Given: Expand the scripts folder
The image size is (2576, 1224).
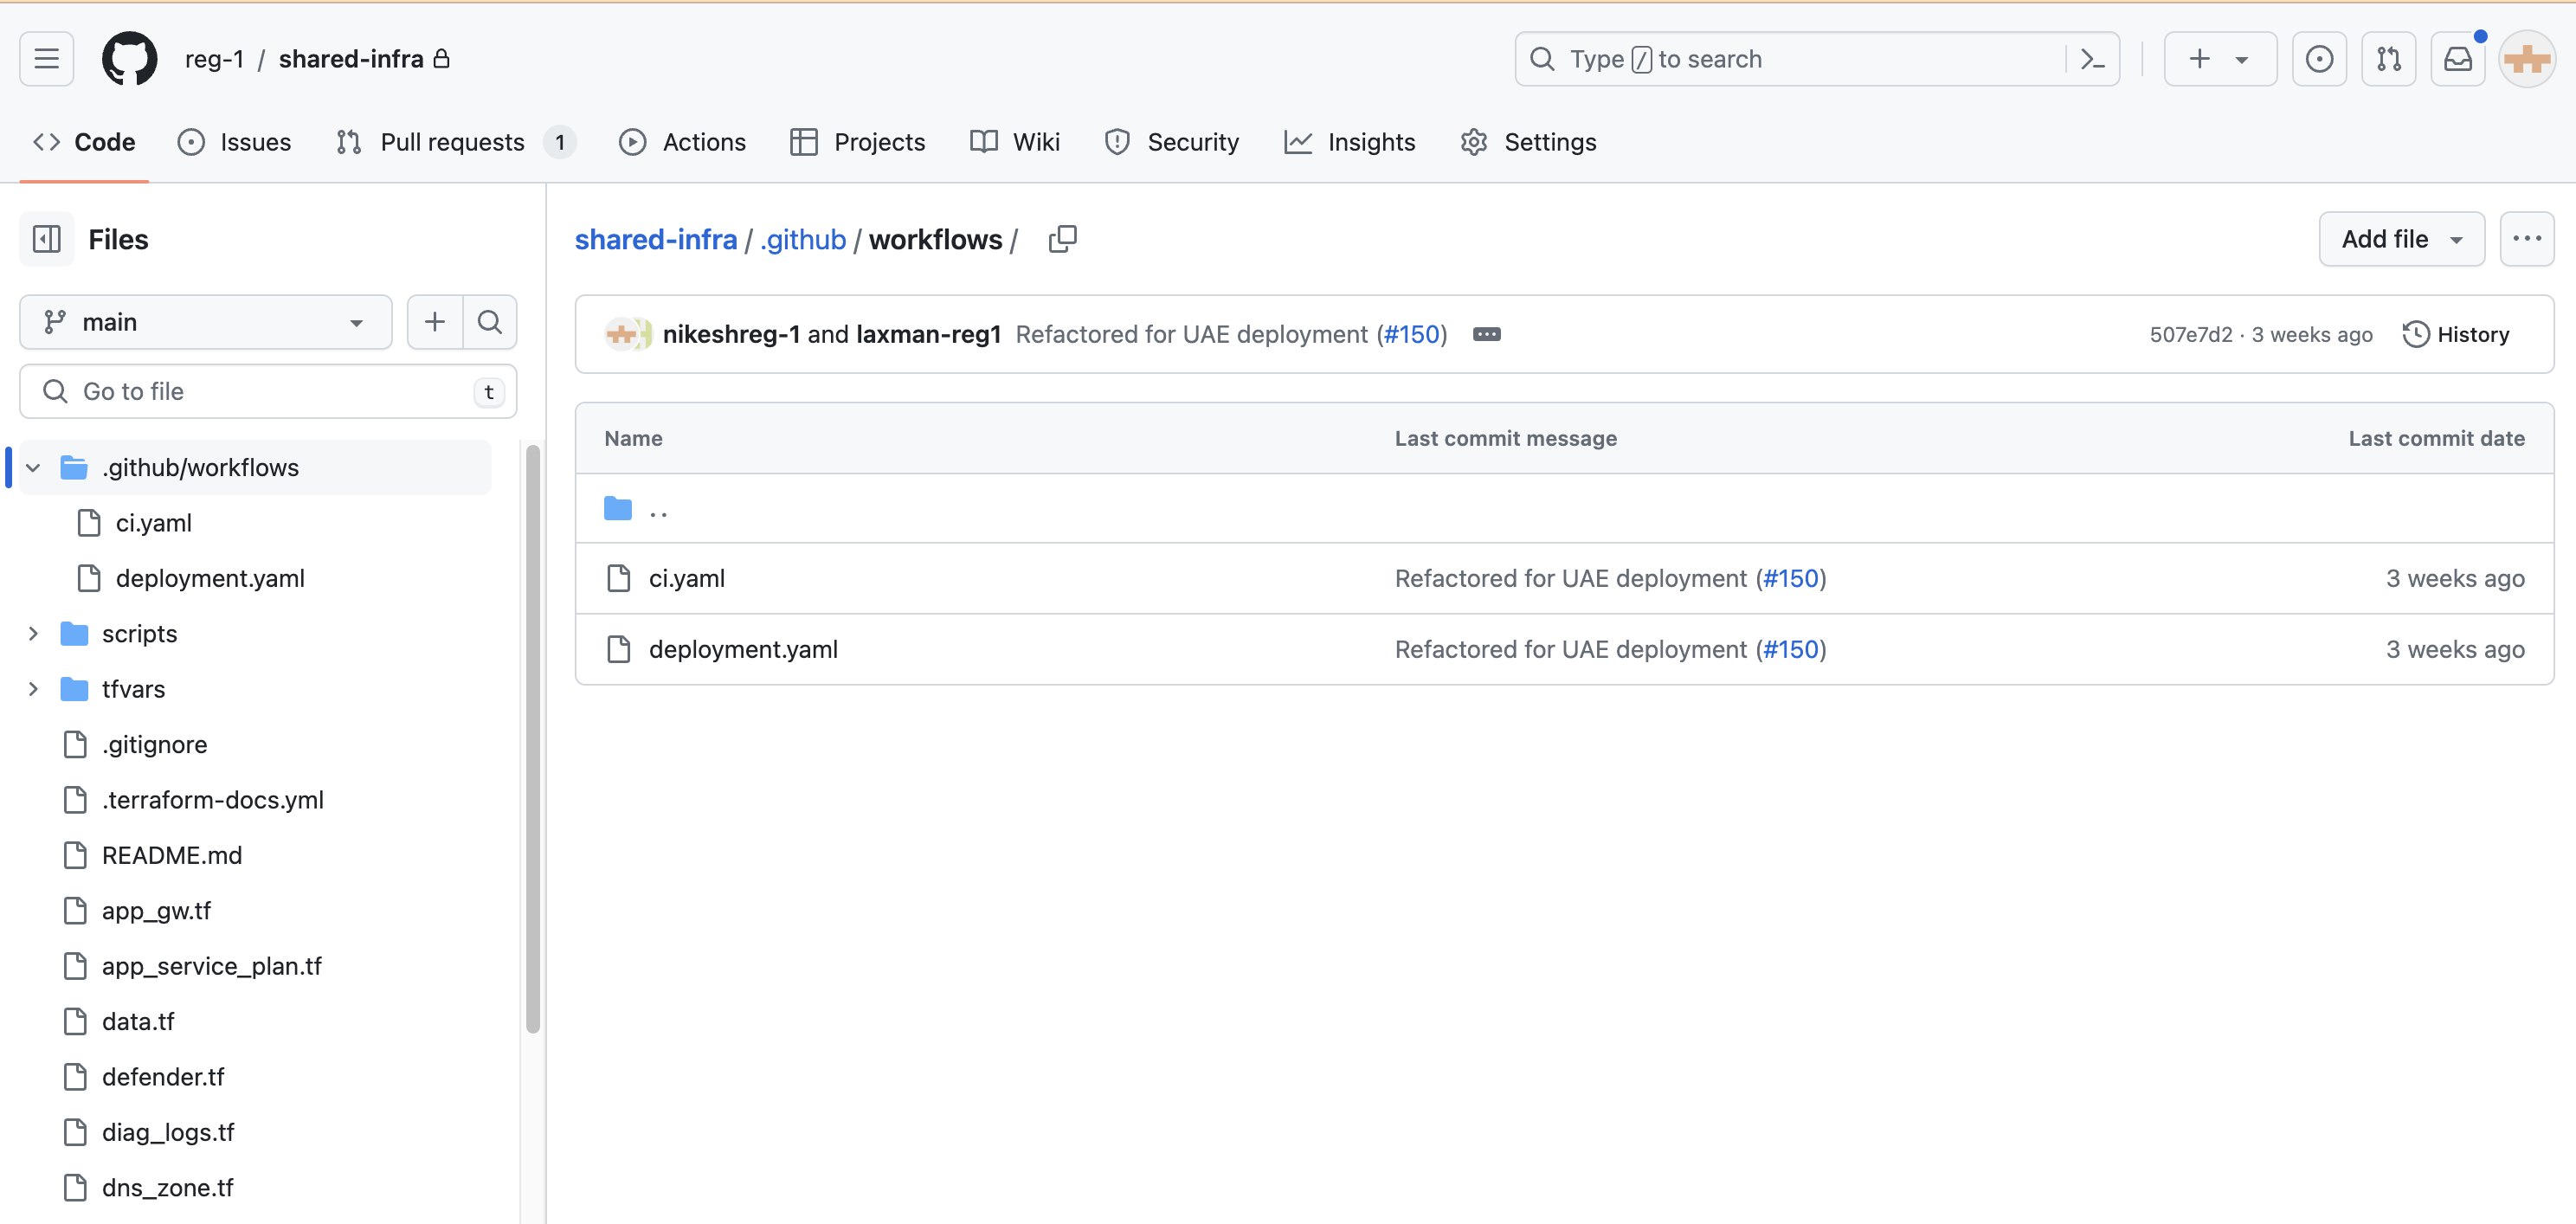Looking at the screenshot, I should click(x=34, y=634).
